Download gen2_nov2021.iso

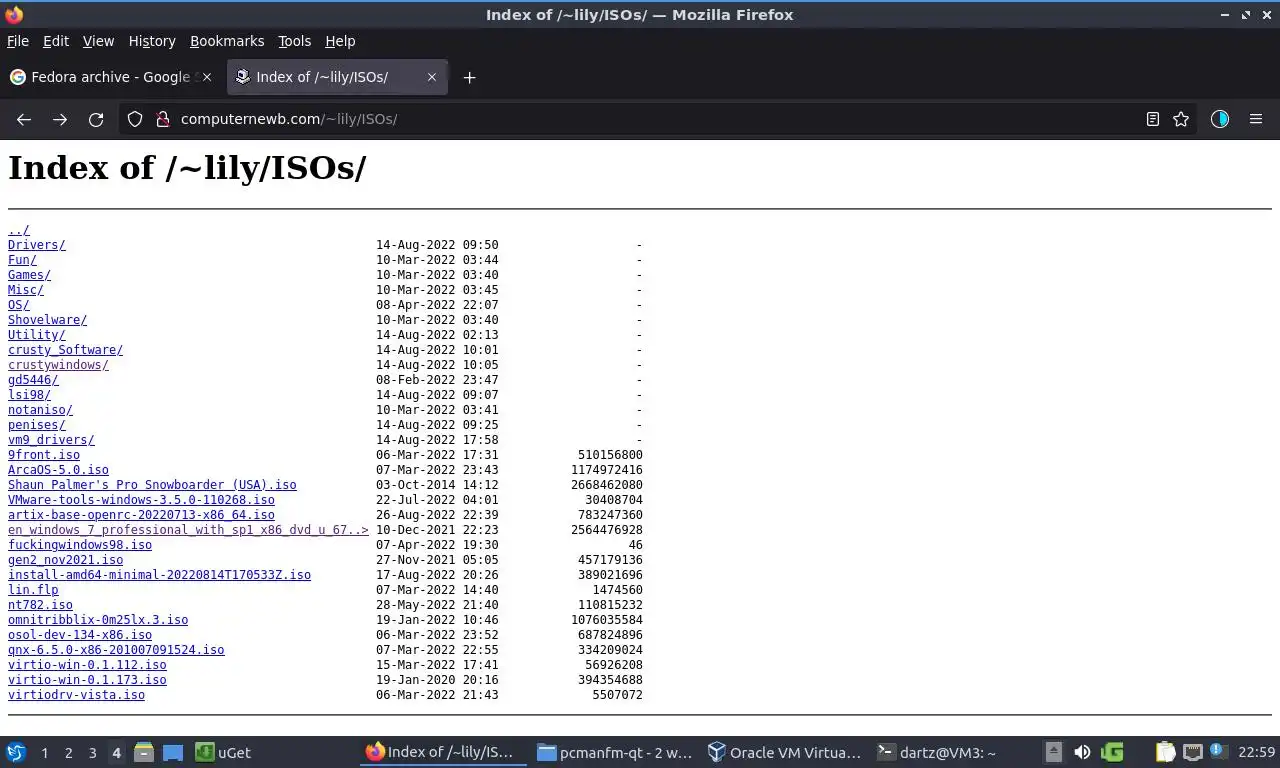(x=66, y=560)
